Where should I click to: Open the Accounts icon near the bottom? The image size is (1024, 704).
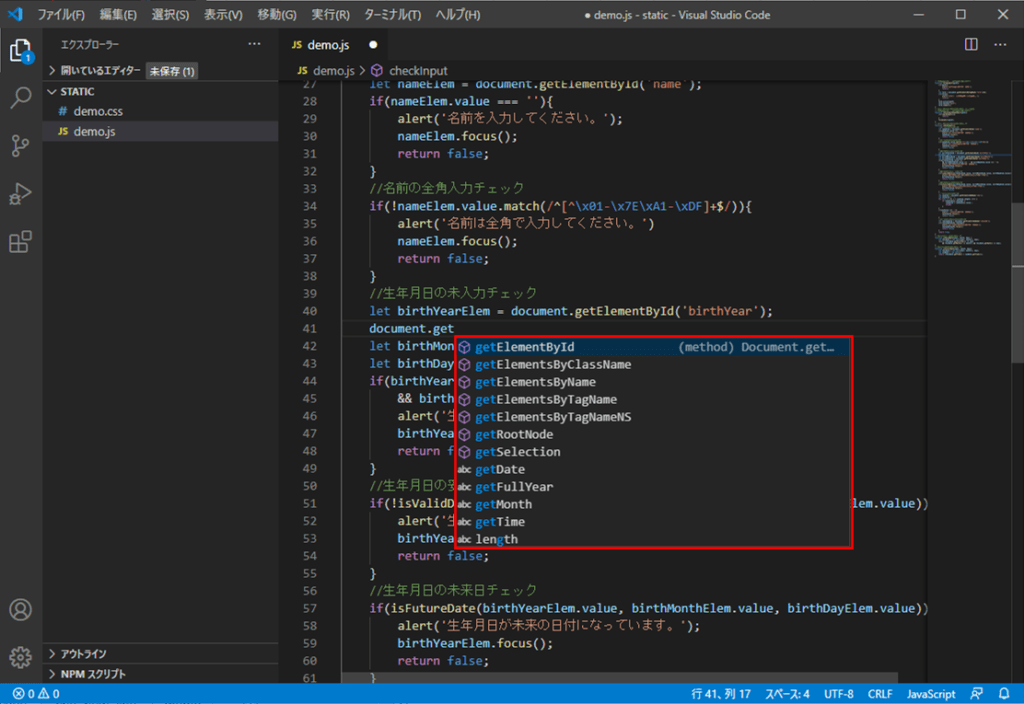click(x=20, y=609)
